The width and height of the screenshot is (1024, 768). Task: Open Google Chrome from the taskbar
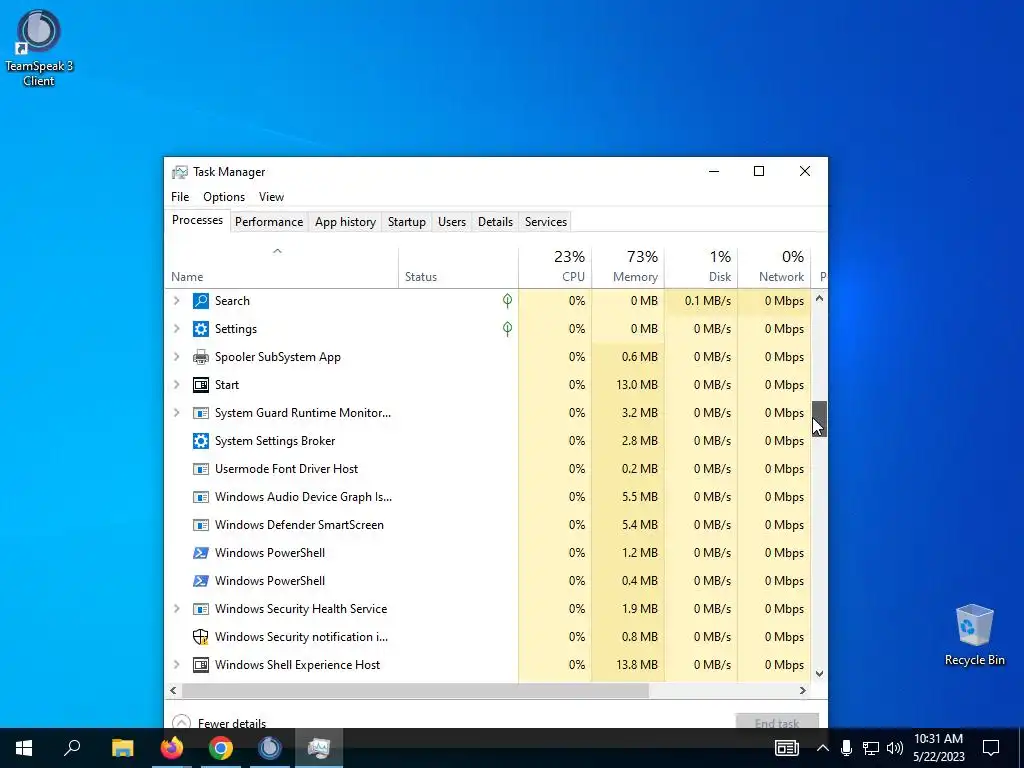(221, 748)
